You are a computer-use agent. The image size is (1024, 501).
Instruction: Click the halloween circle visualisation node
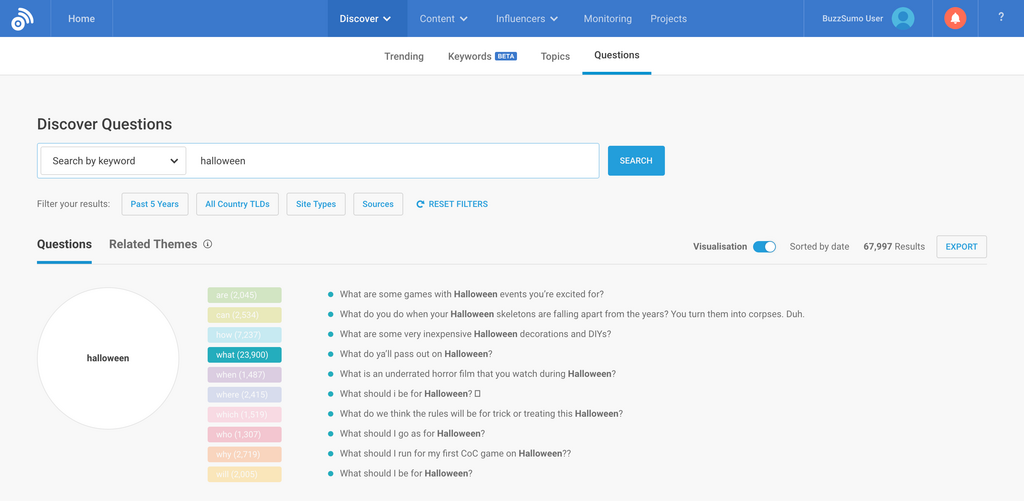point(108,358)
